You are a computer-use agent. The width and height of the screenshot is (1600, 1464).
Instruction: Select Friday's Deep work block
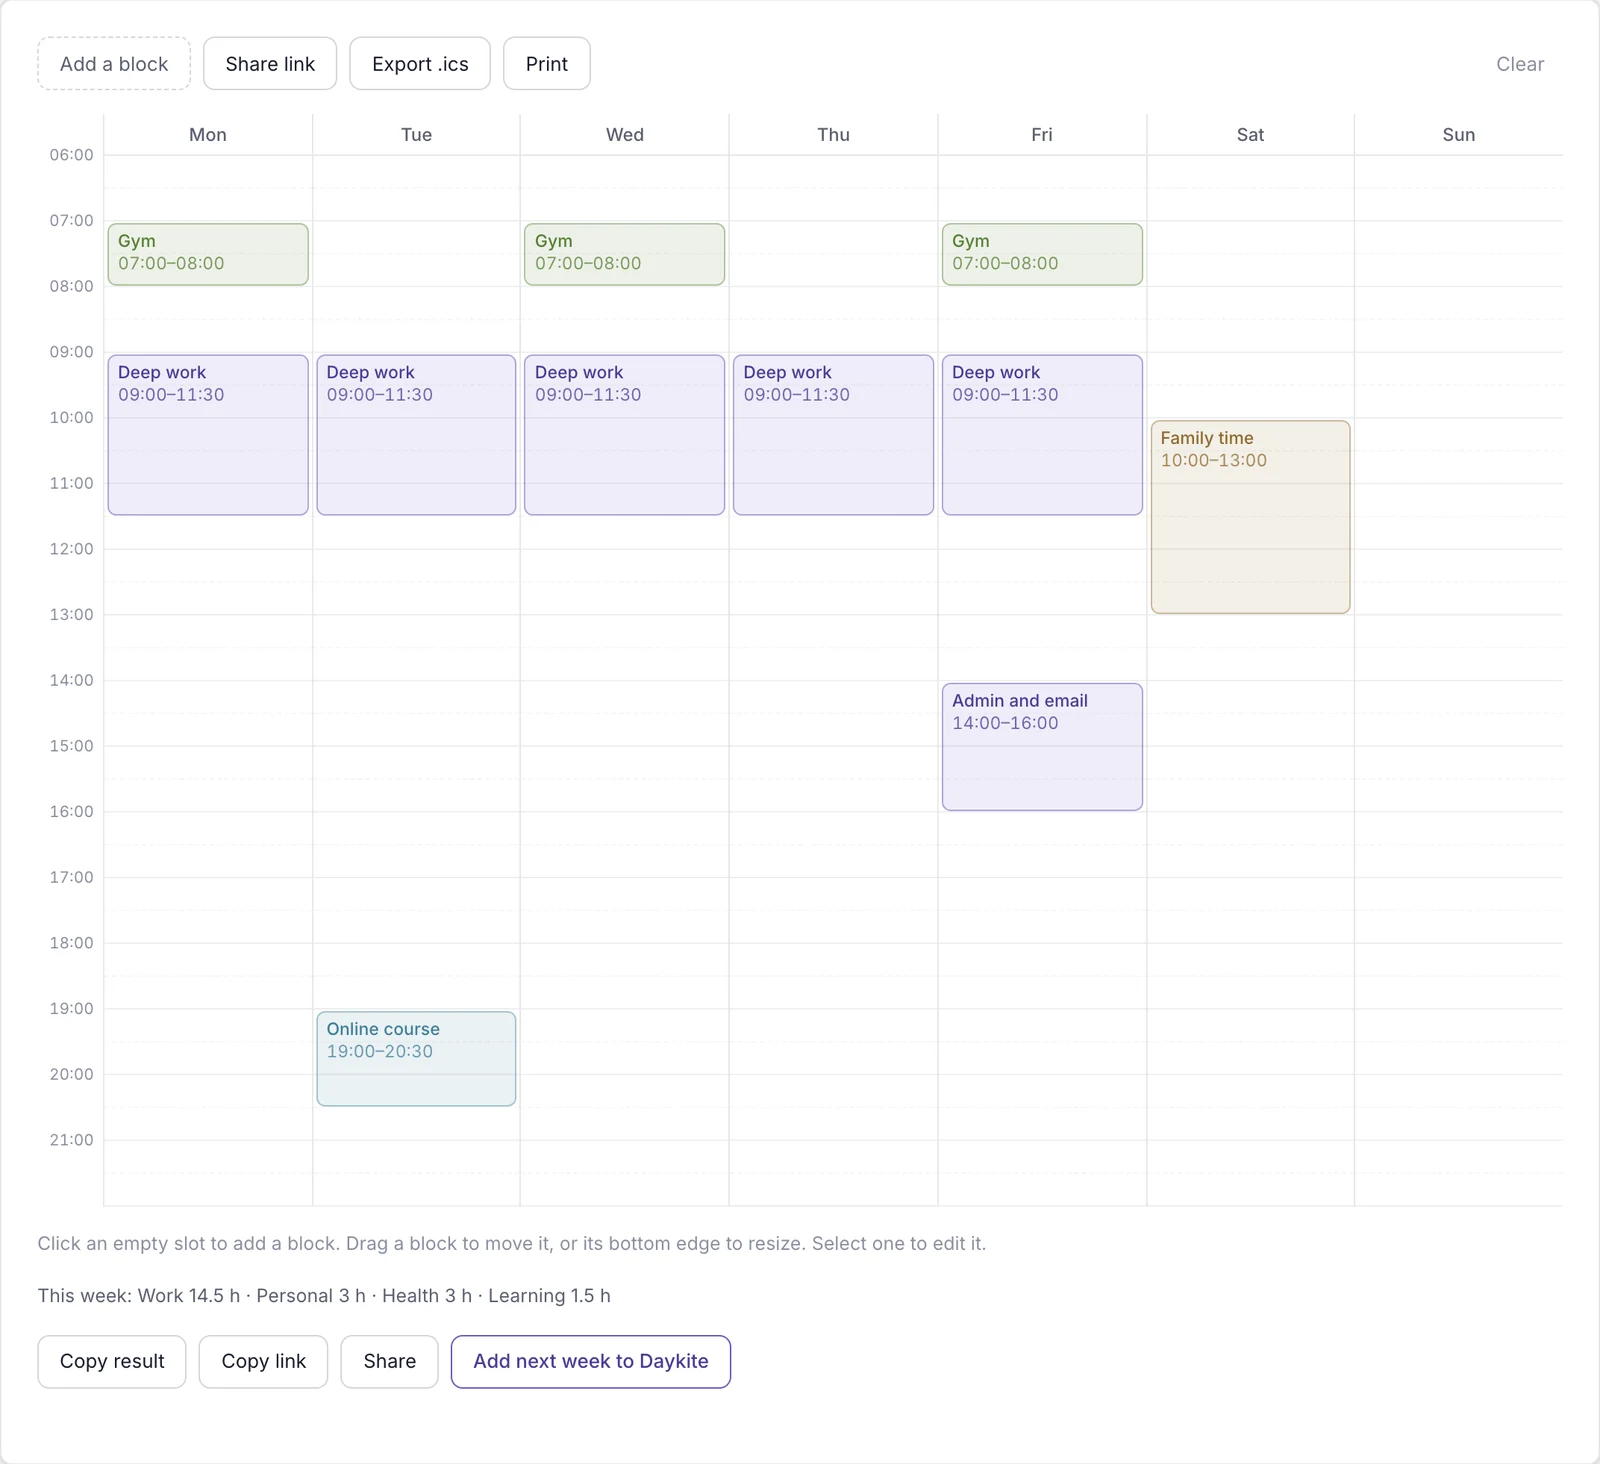pos(1042,435)
